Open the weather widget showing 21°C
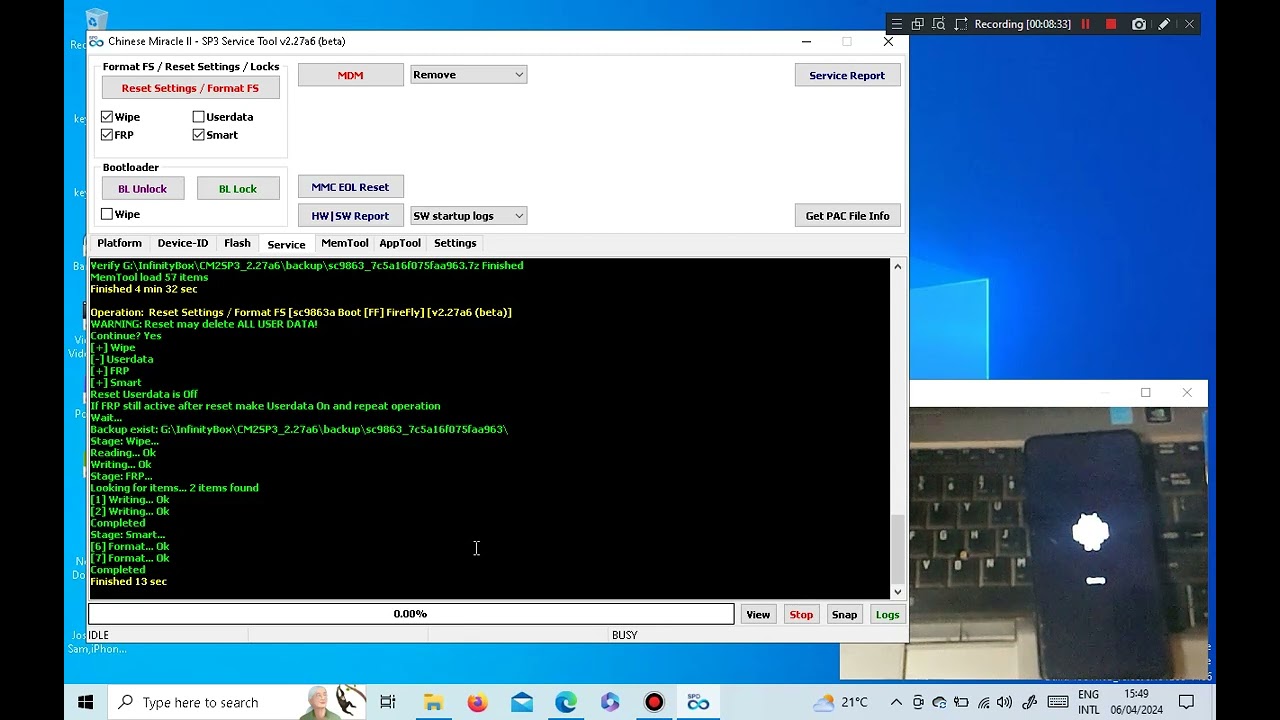The image size is (1280, 720). click(x=840, y=702)
